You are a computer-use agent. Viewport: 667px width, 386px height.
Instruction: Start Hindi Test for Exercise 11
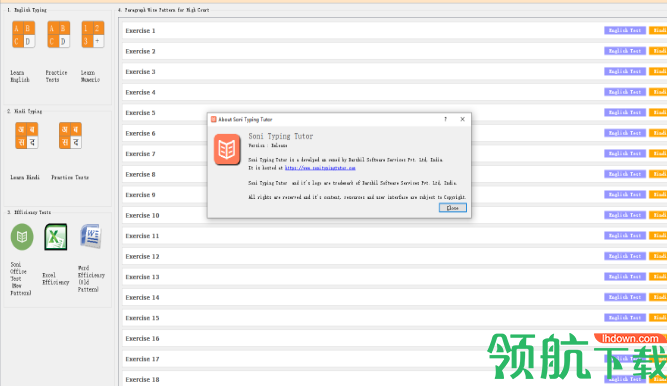click(658, 236)
